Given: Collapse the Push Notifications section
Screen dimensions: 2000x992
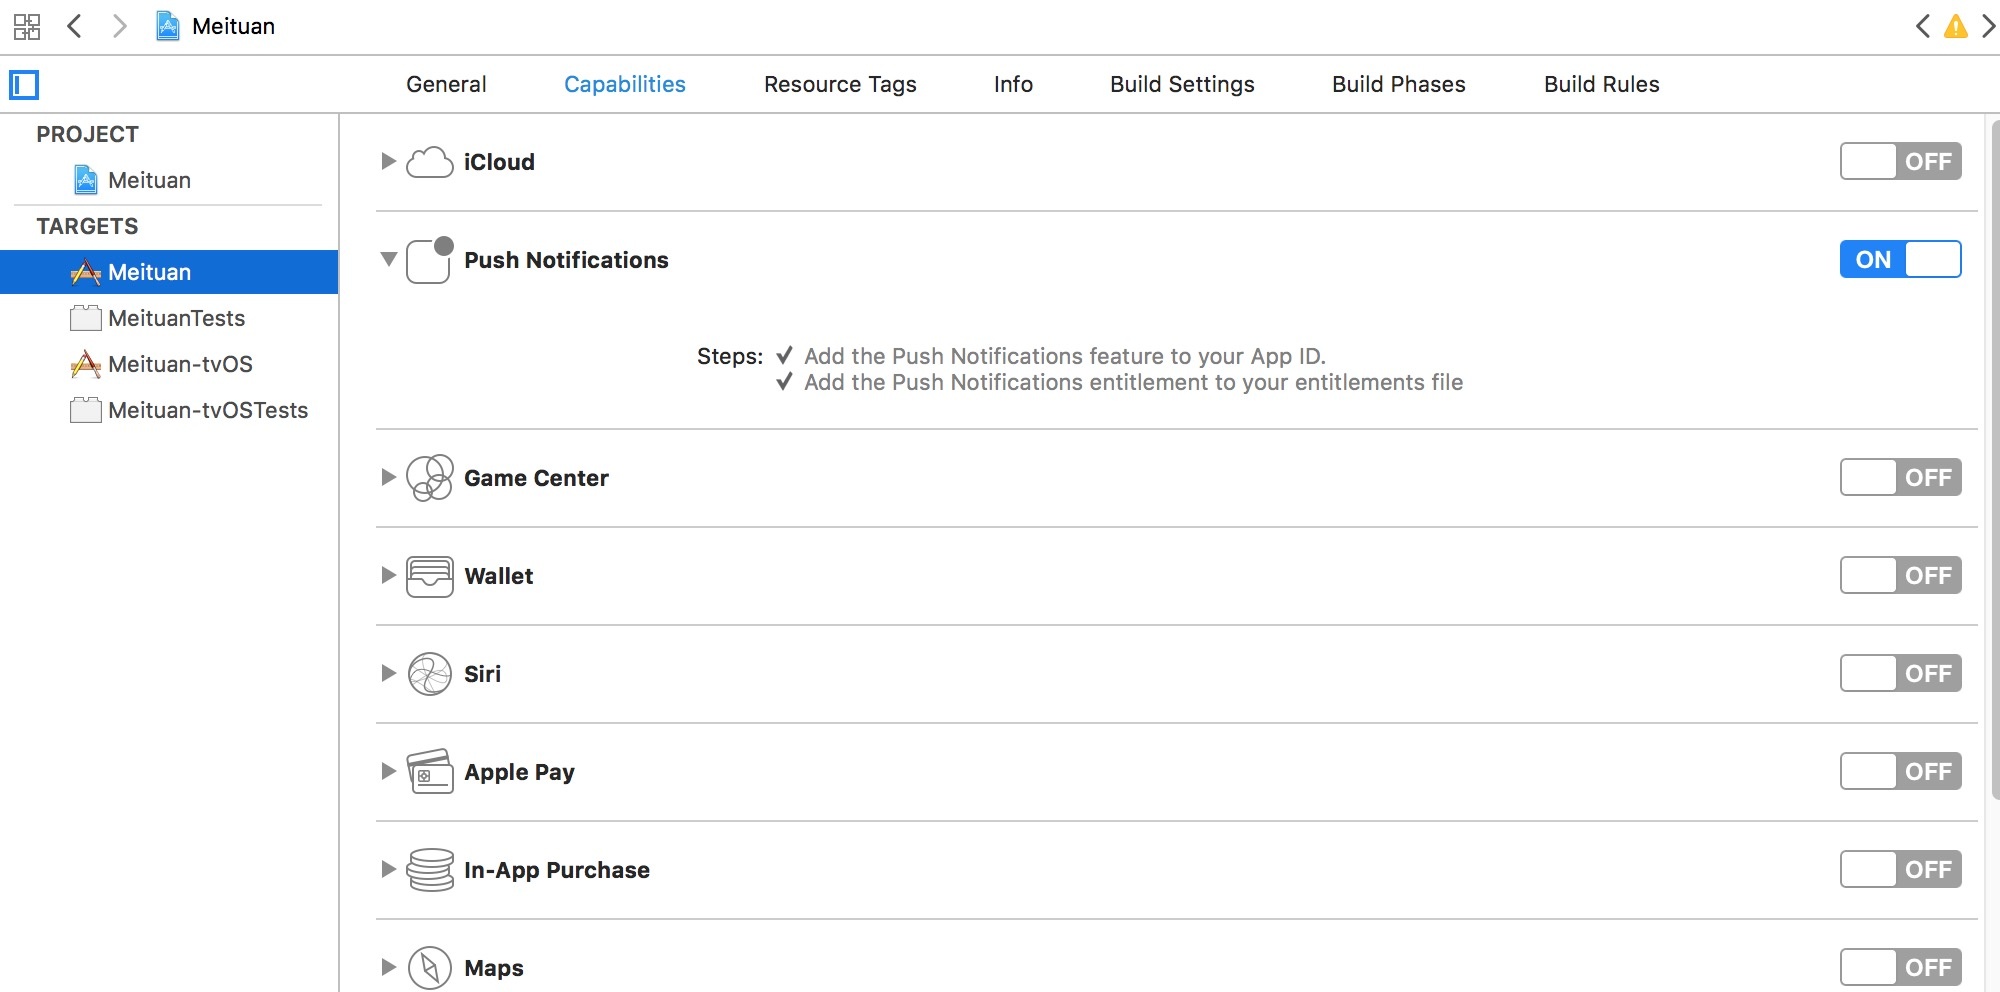Looking at the screenshot, I should (389, 260).
